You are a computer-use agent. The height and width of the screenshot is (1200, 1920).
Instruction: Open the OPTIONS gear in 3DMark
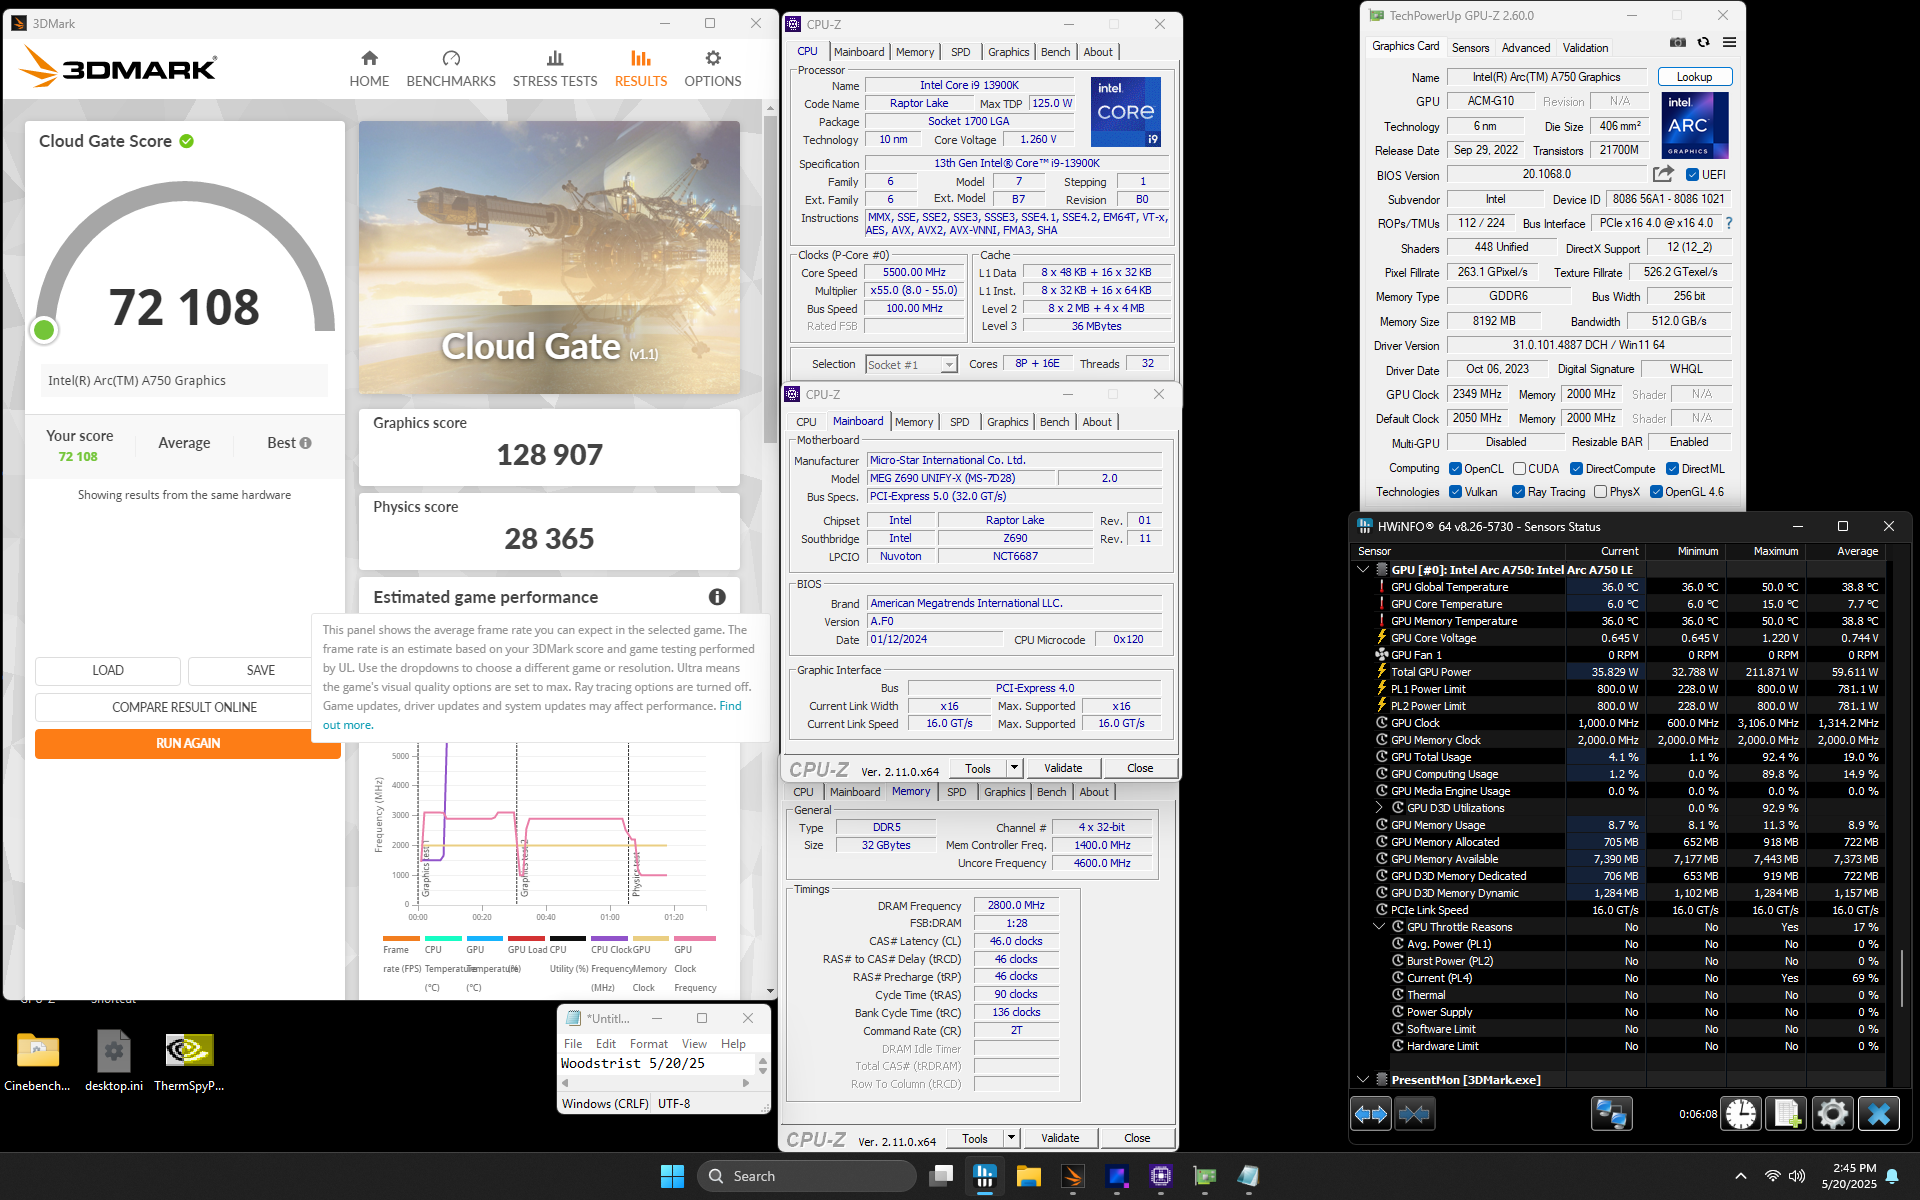coord(713,69)
